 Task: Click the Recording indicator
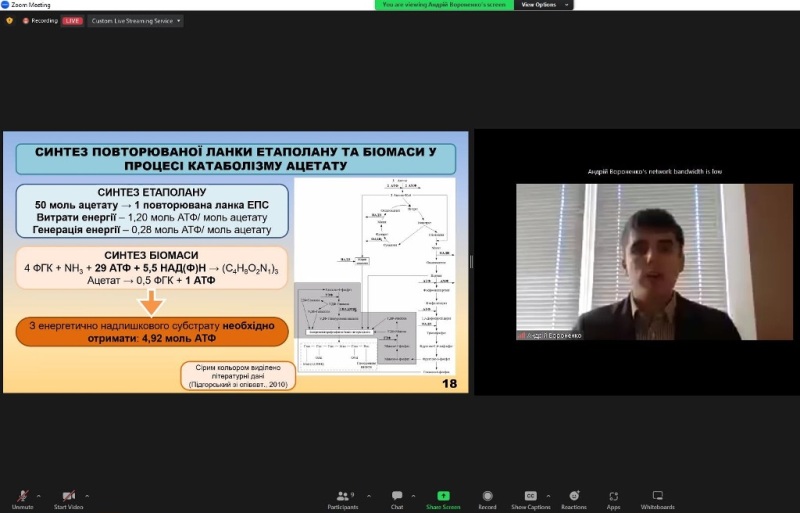tap(40, 21)
